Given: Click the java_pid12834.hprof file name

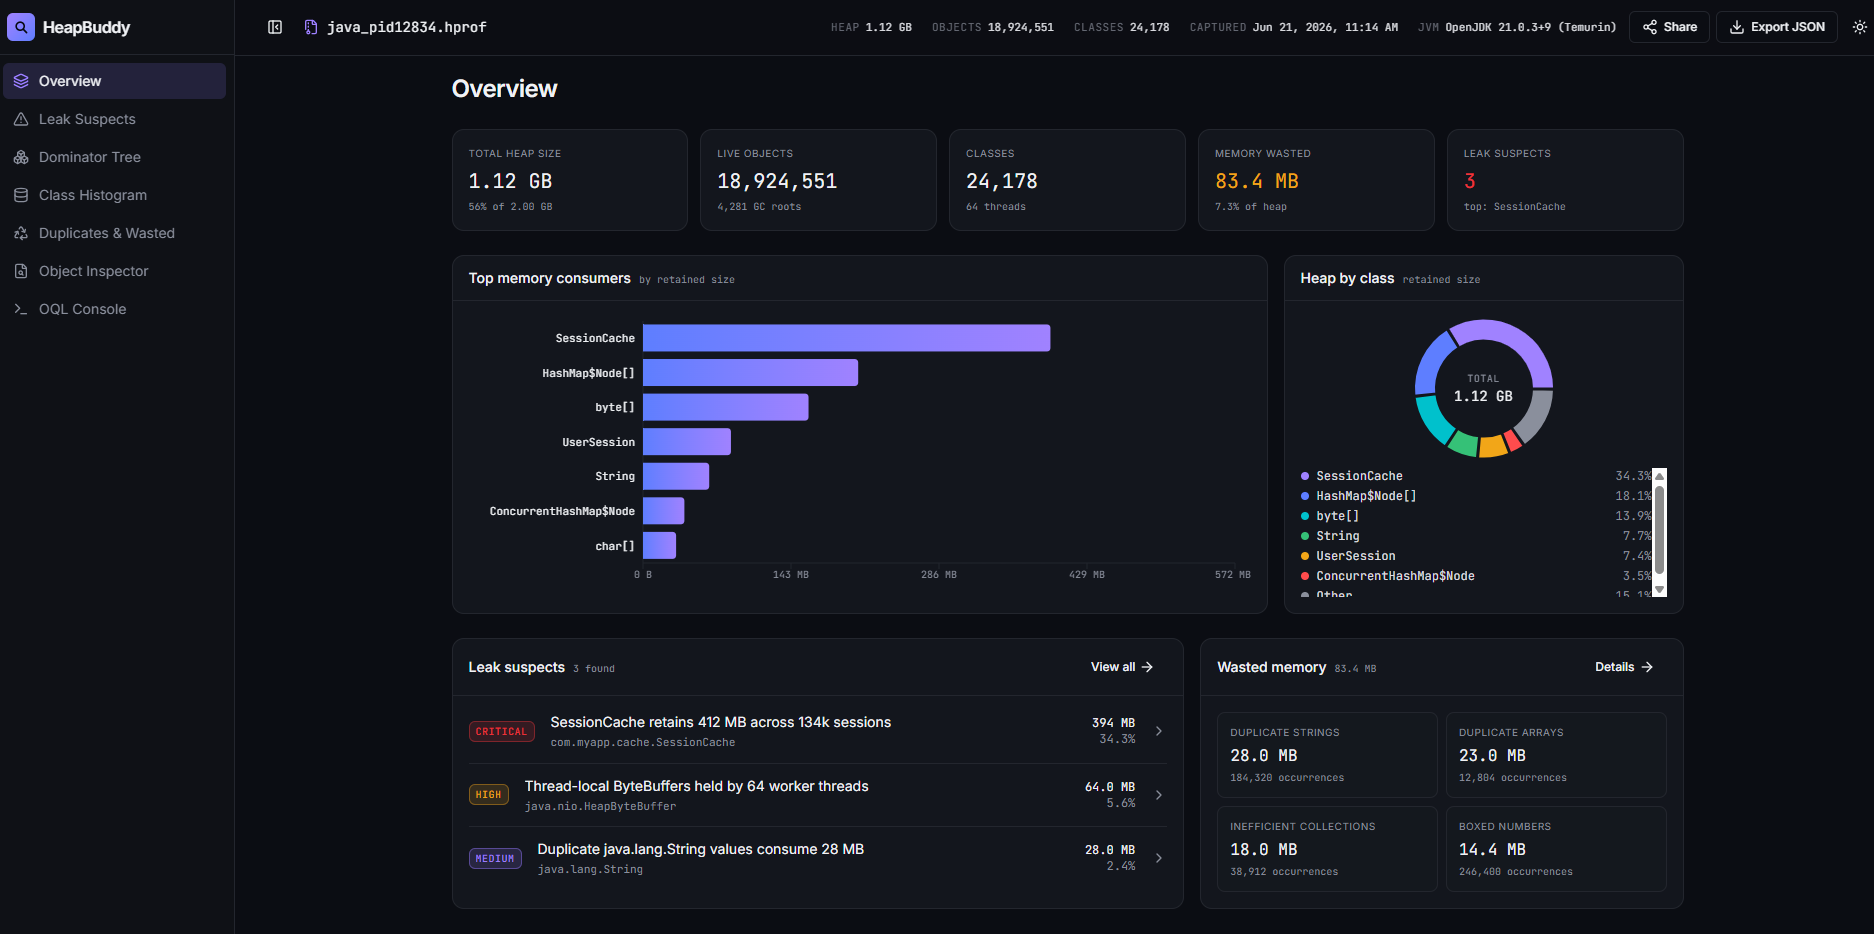Looking at the screenshot, I should tap(407, 27).
